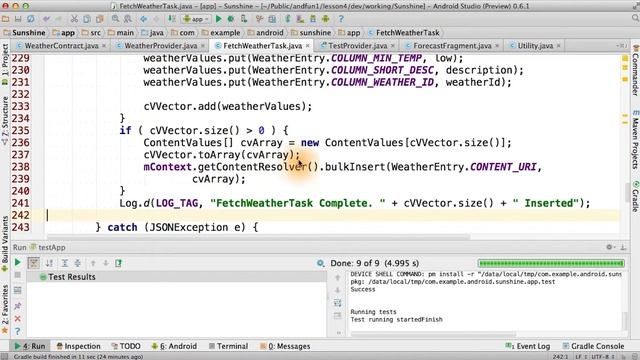This screenshot has width=640, height=360.
Task: Click the Cut scissors icon
Action: pyautogui.click(x=74, y=19)
